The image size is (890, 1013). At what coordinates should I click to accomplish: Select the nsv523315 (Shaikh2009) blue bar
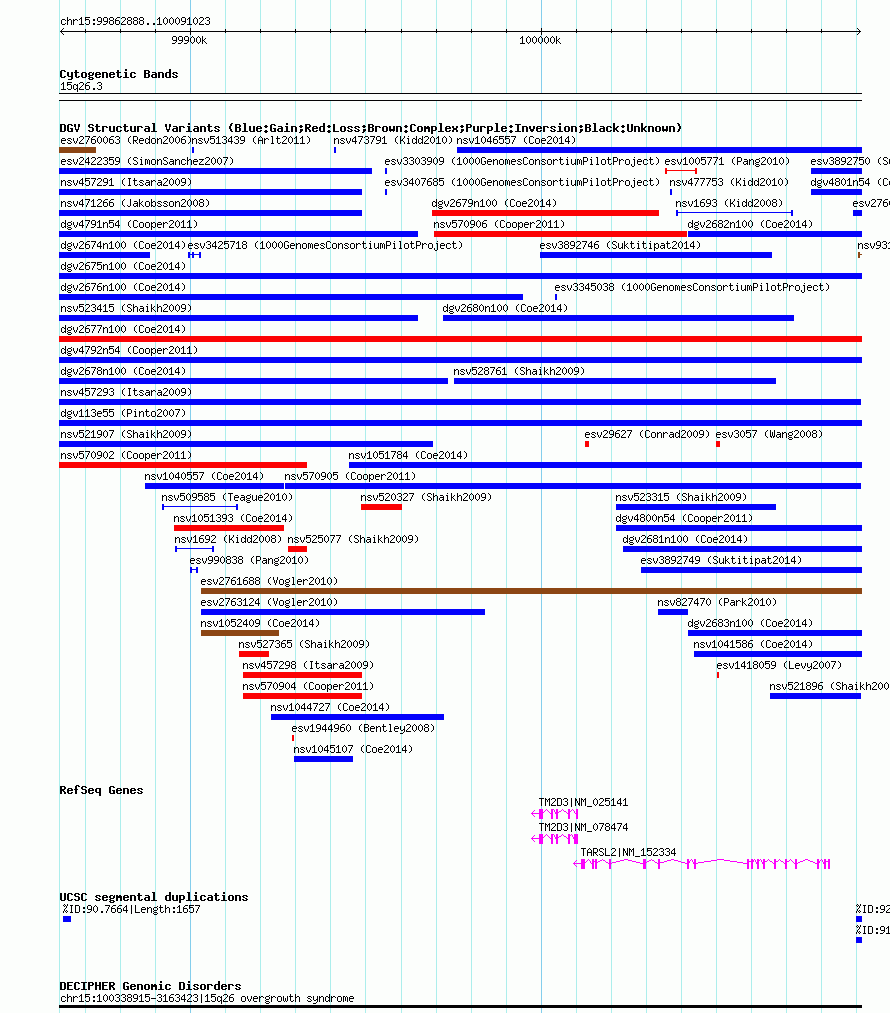coord(696,507)
